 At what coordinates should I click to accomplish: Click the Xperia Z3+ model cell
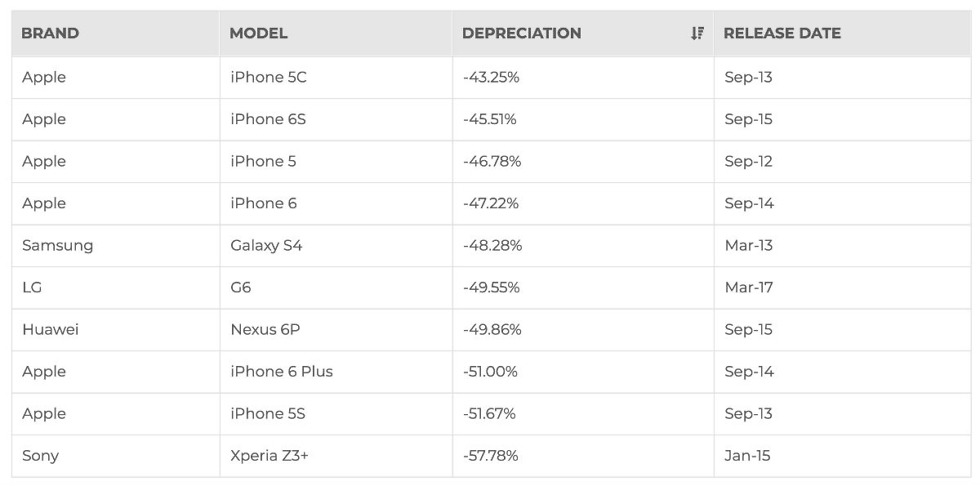(269, 455)
